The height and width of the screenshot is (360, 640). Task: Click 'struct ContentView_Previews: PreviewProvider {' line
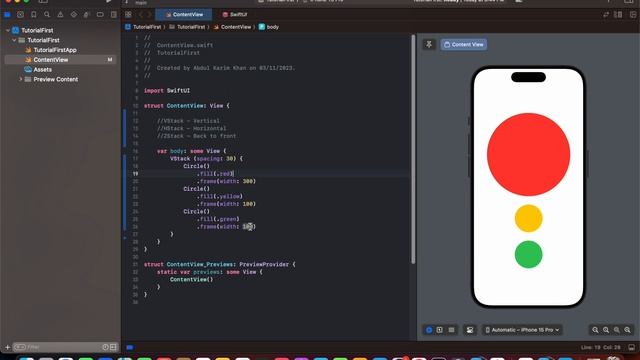(219, 264)
